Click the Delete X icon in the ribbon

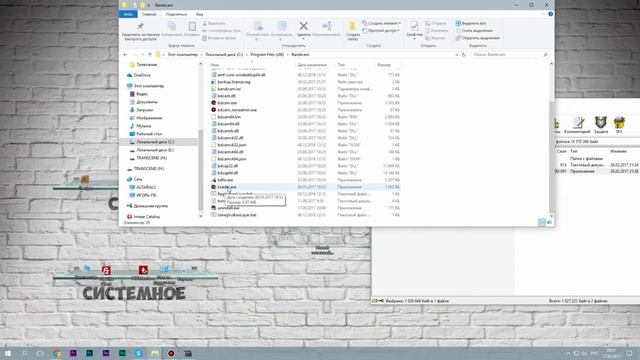tap(303, 27)
